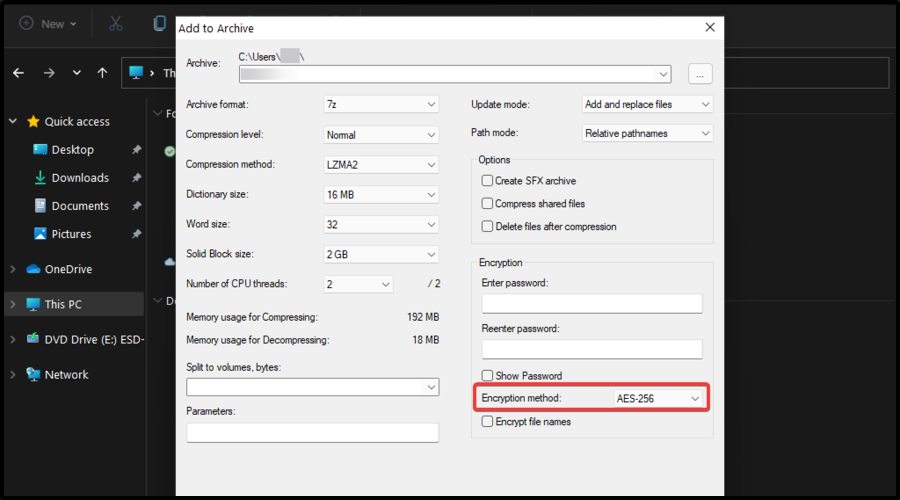Open the Archive format dropdown
This screenshot has height=500, width=900.
[381, 104]
